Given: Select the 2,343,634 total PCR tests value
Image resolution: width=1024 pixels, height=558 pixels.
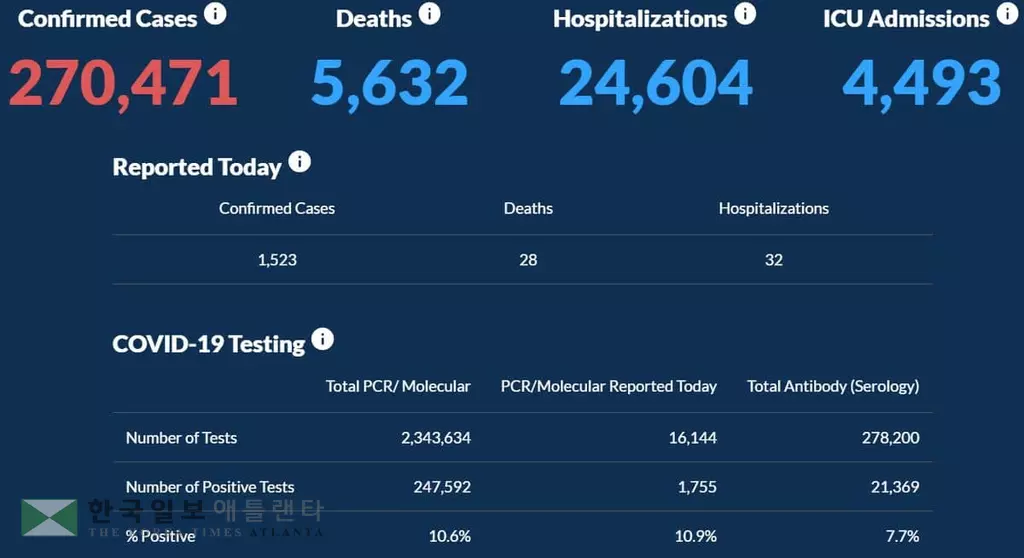Looking at the screenshot, I should (x=428, y=437).
